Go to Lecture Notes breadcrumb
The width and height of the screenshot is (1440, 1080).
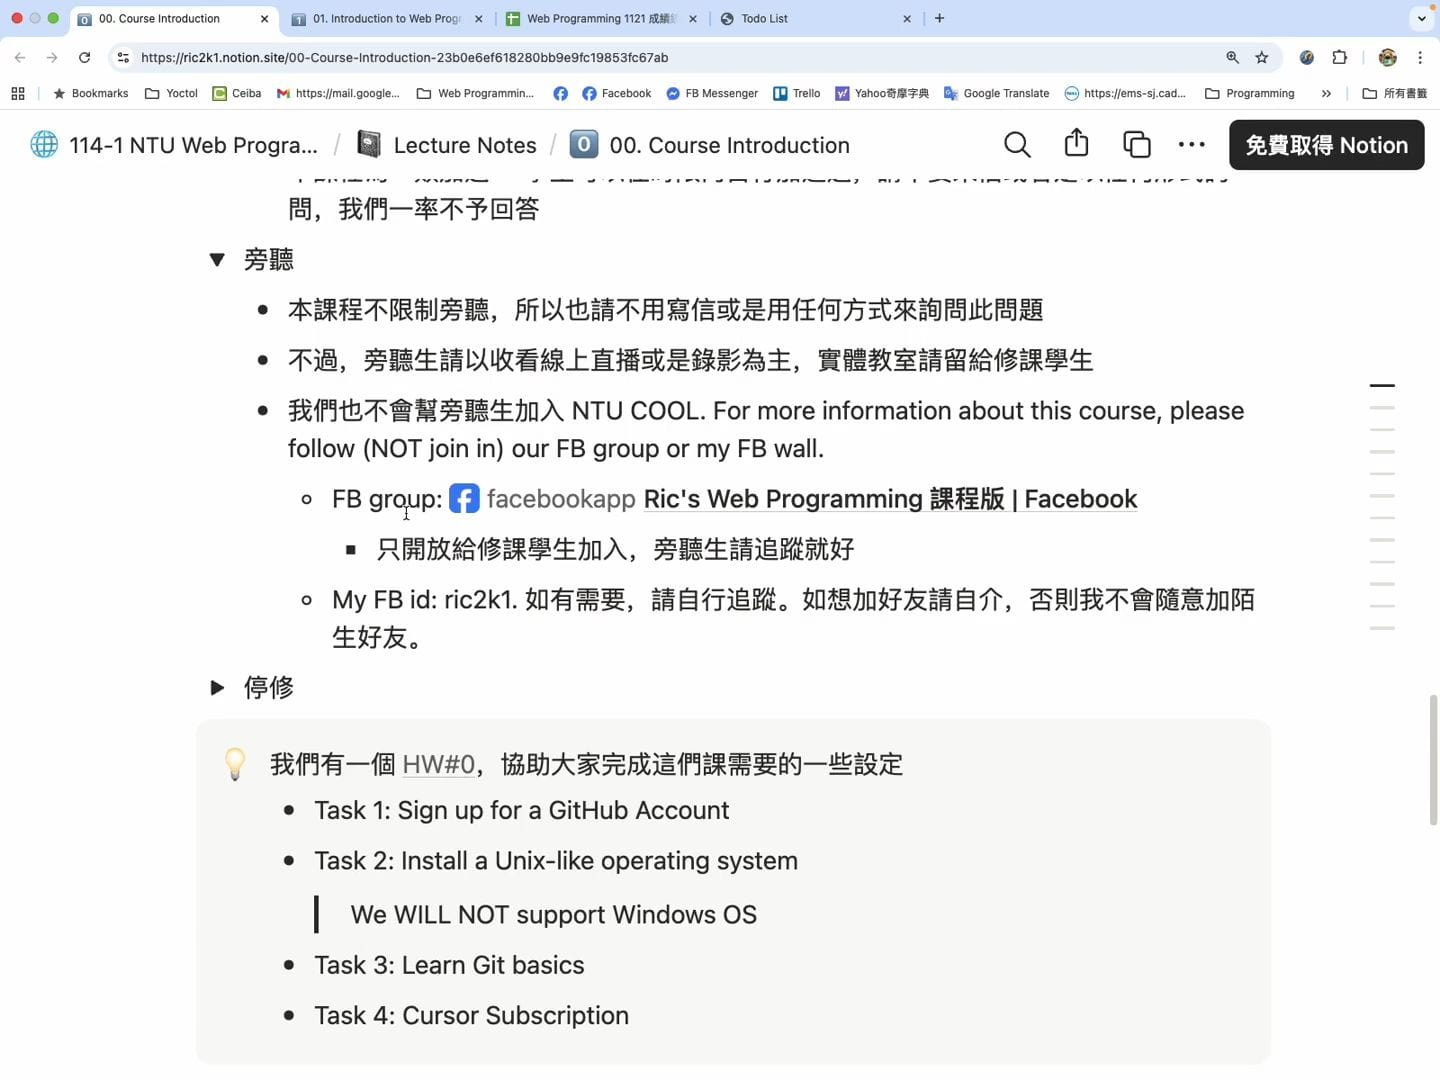(464, 145)
